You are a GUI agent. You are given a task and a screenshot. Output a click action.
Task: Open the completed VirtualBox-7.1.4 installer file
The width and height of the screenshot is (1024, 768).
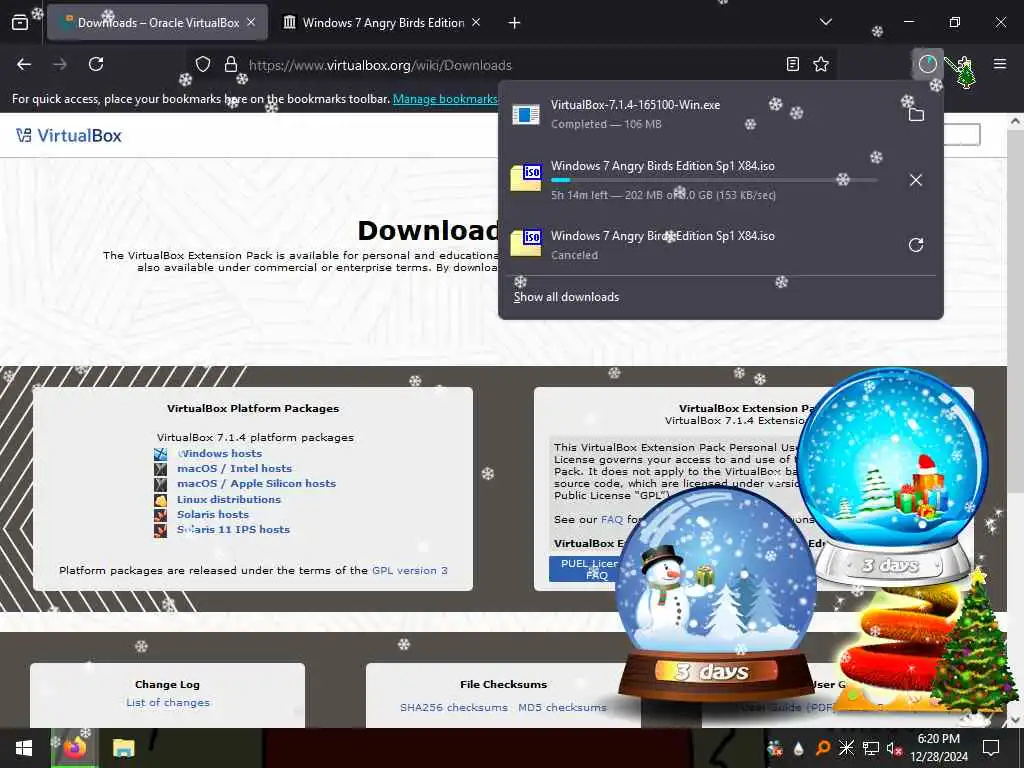click(x=702, y=114)
